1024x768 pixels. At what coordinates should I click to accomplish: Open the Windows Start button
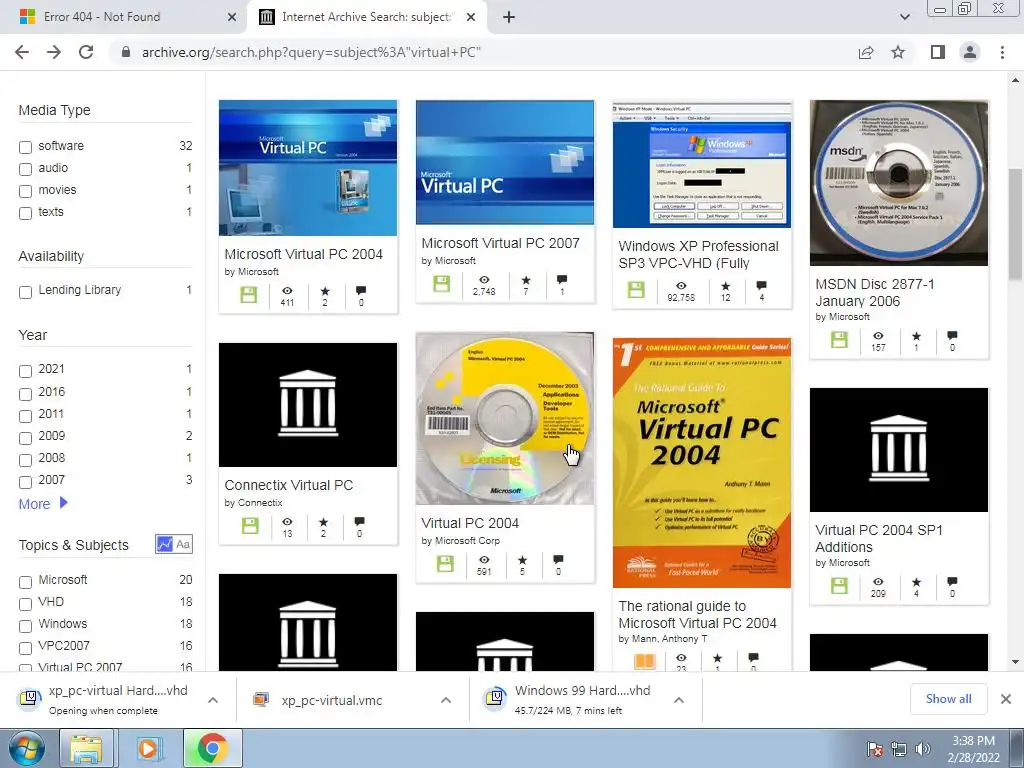pyautogui.click(x=26, y=748)
